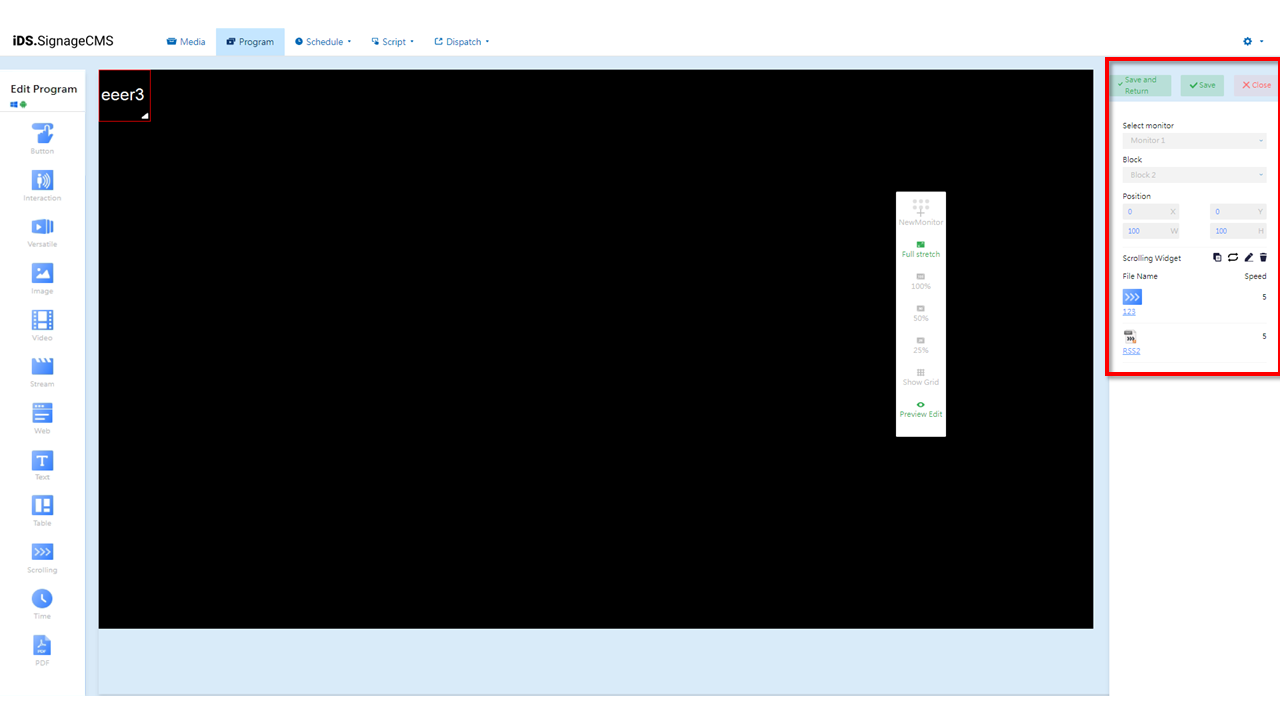Click Save and Return

point(1140,85)
